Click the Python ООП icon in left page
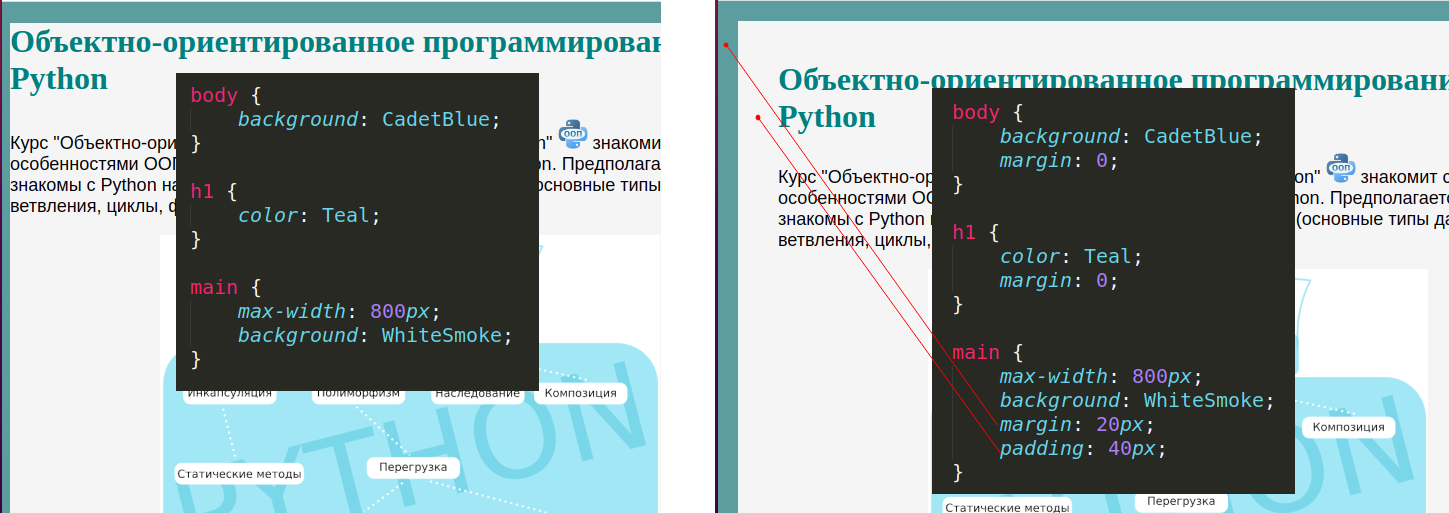 point(573,134)
